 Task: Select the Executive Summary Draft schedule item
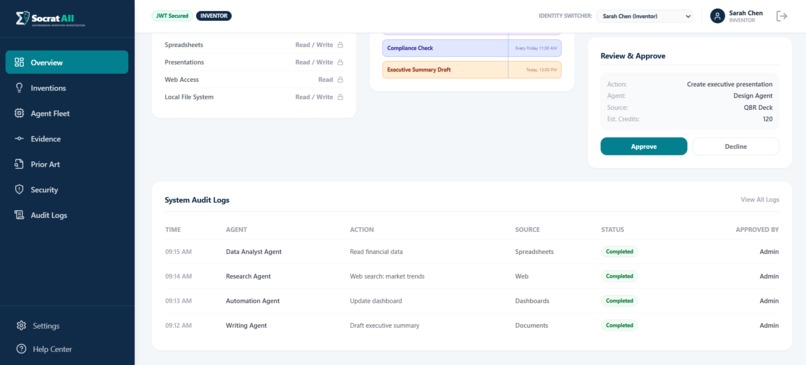pyautogui.click(x=472, y=69)
